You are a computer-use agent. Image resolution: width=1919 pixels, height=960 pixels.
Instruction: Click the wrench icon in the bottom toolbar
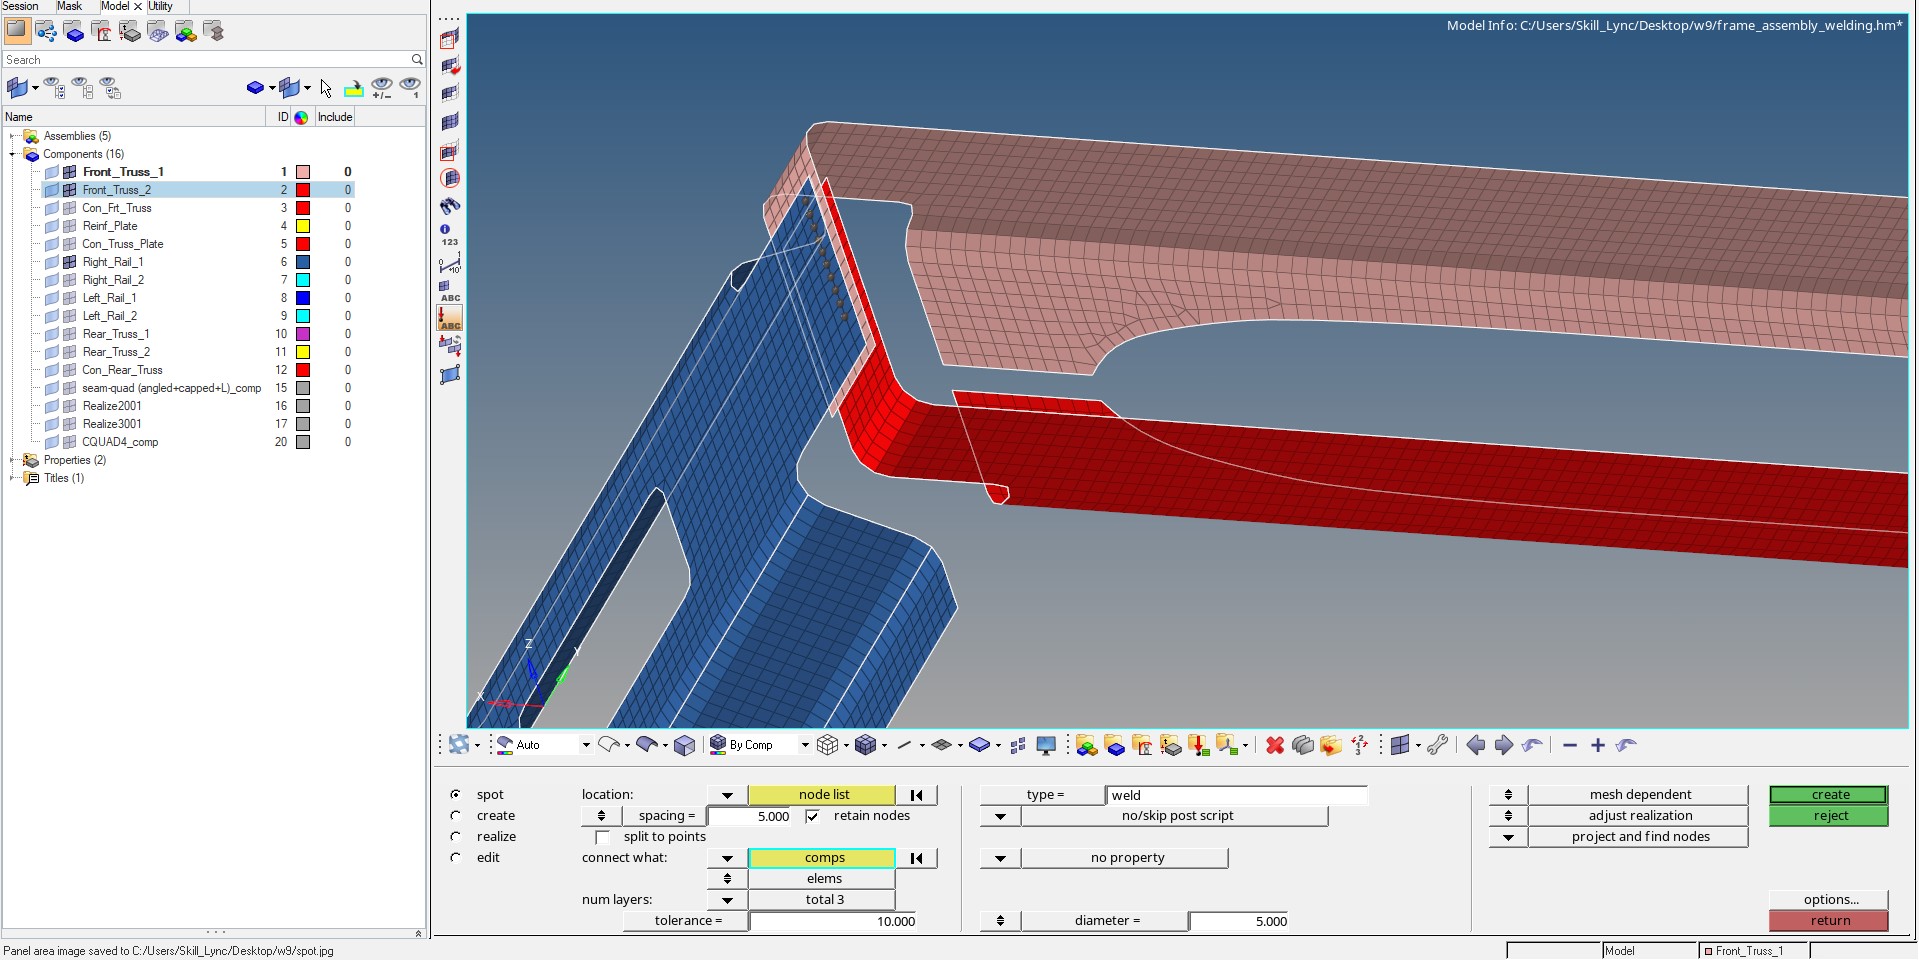click(1437, 746)
